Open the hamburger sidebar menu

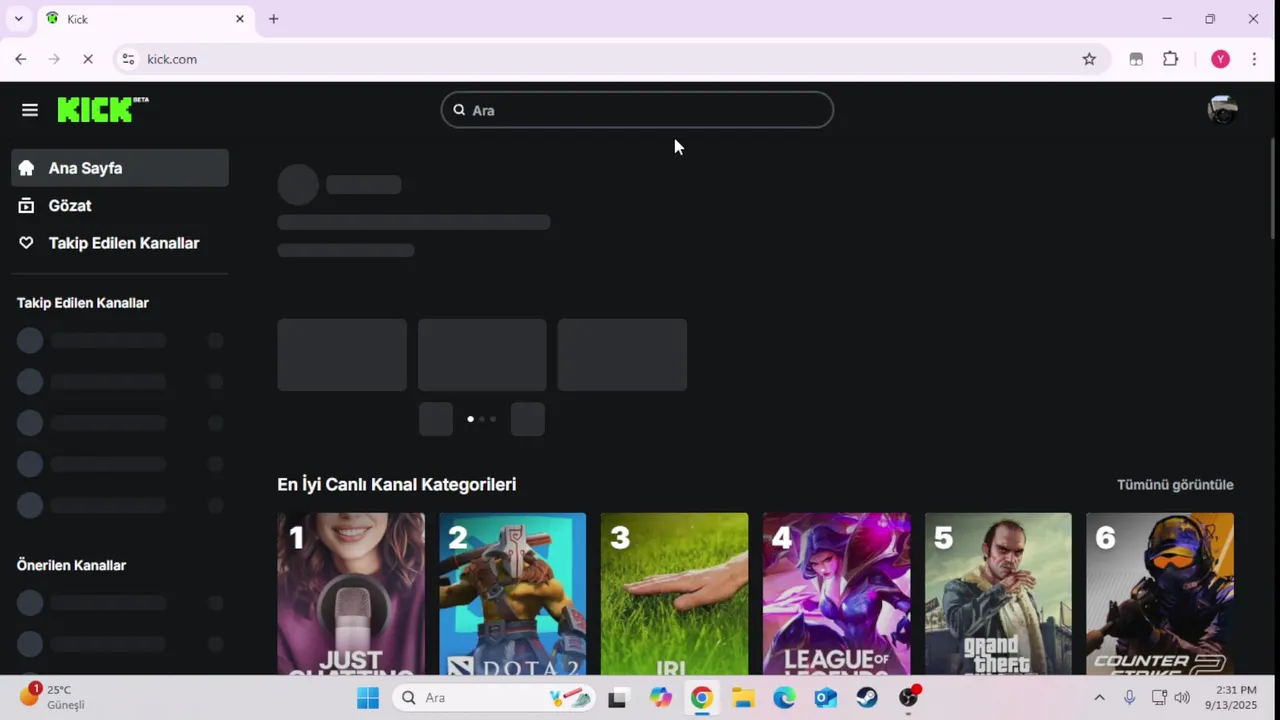[30, 110]
